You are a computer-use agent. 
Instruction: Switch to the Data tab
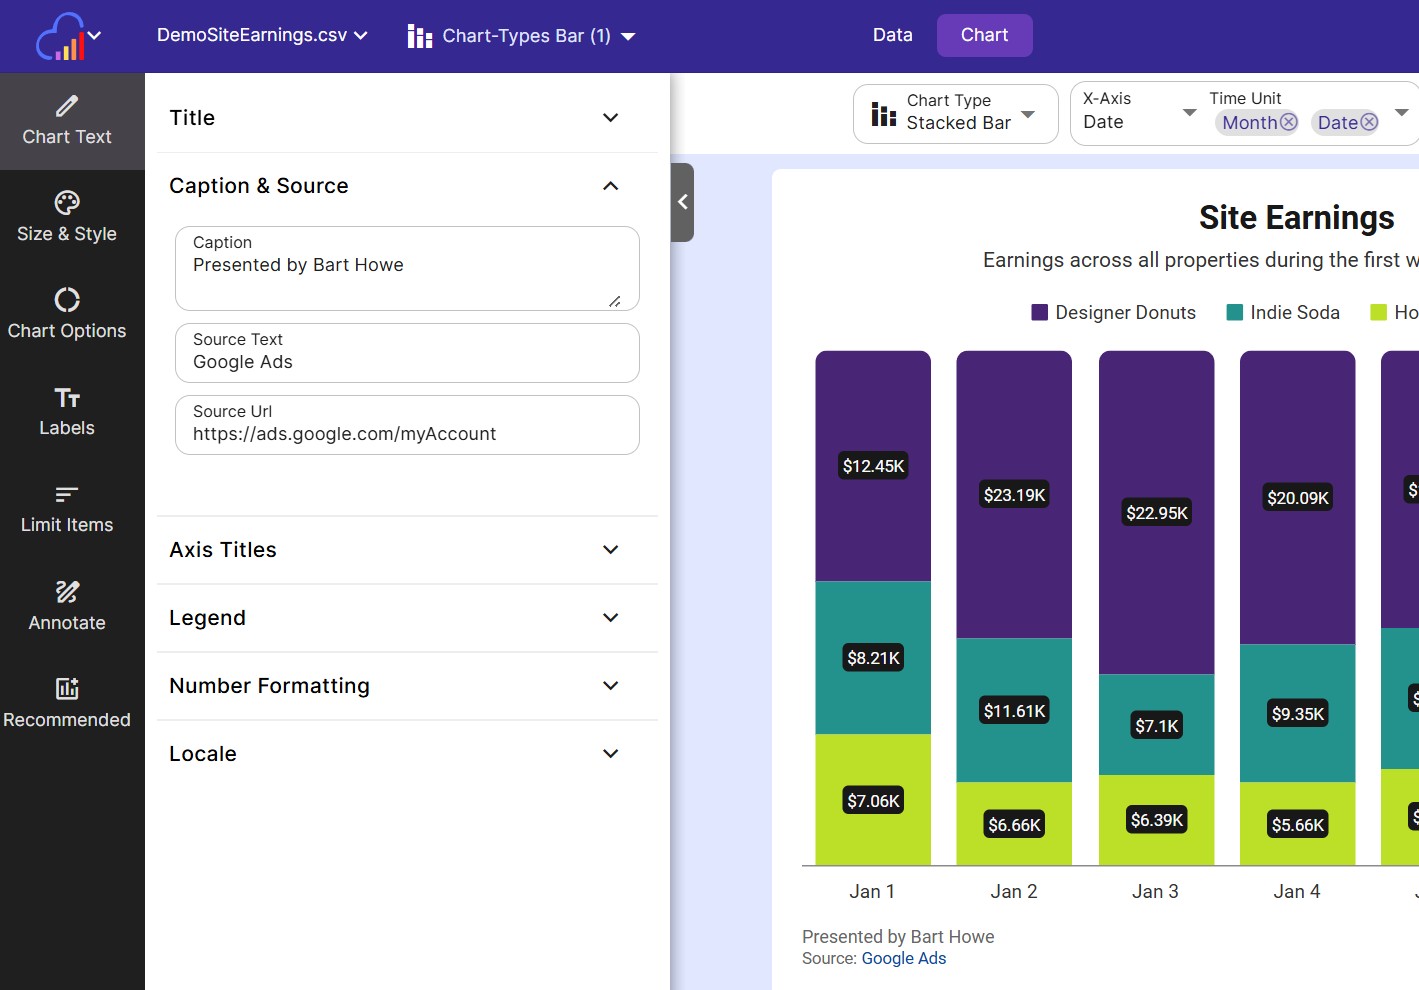[892, 35]
